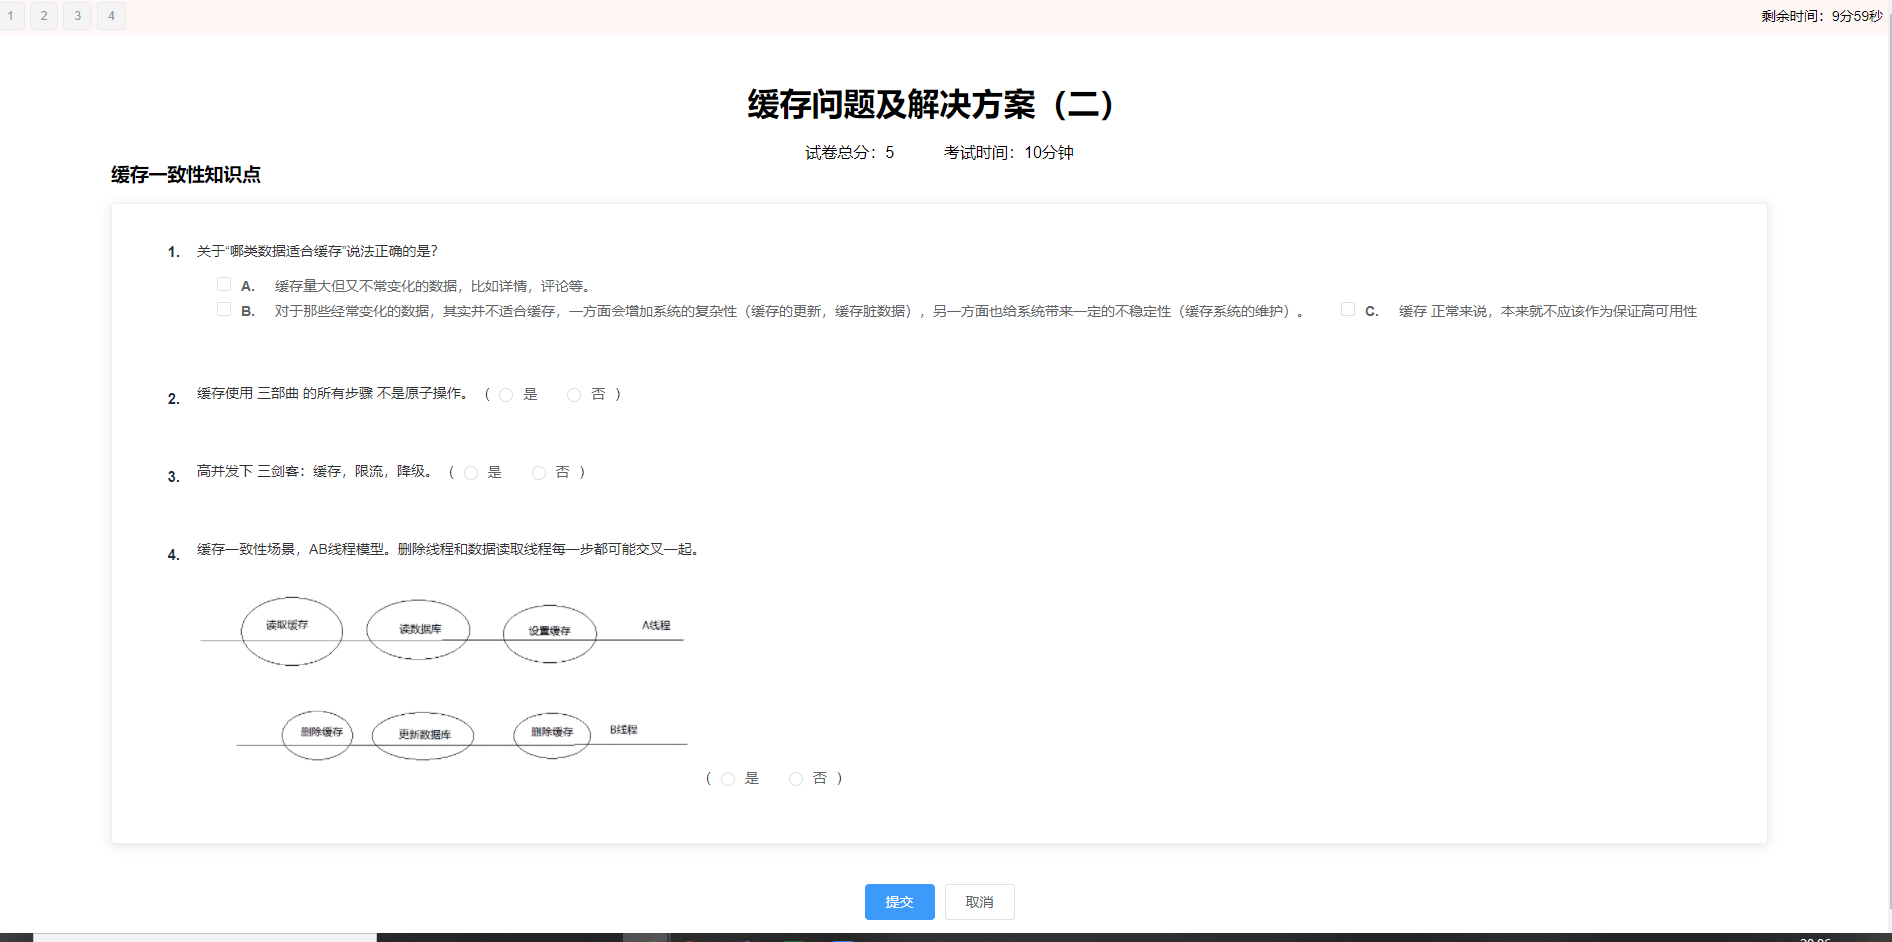This screenshot has height=942, width=1892.
Task: Check option B for question 1
Action: pyautogui.click(x=224, y=310)
